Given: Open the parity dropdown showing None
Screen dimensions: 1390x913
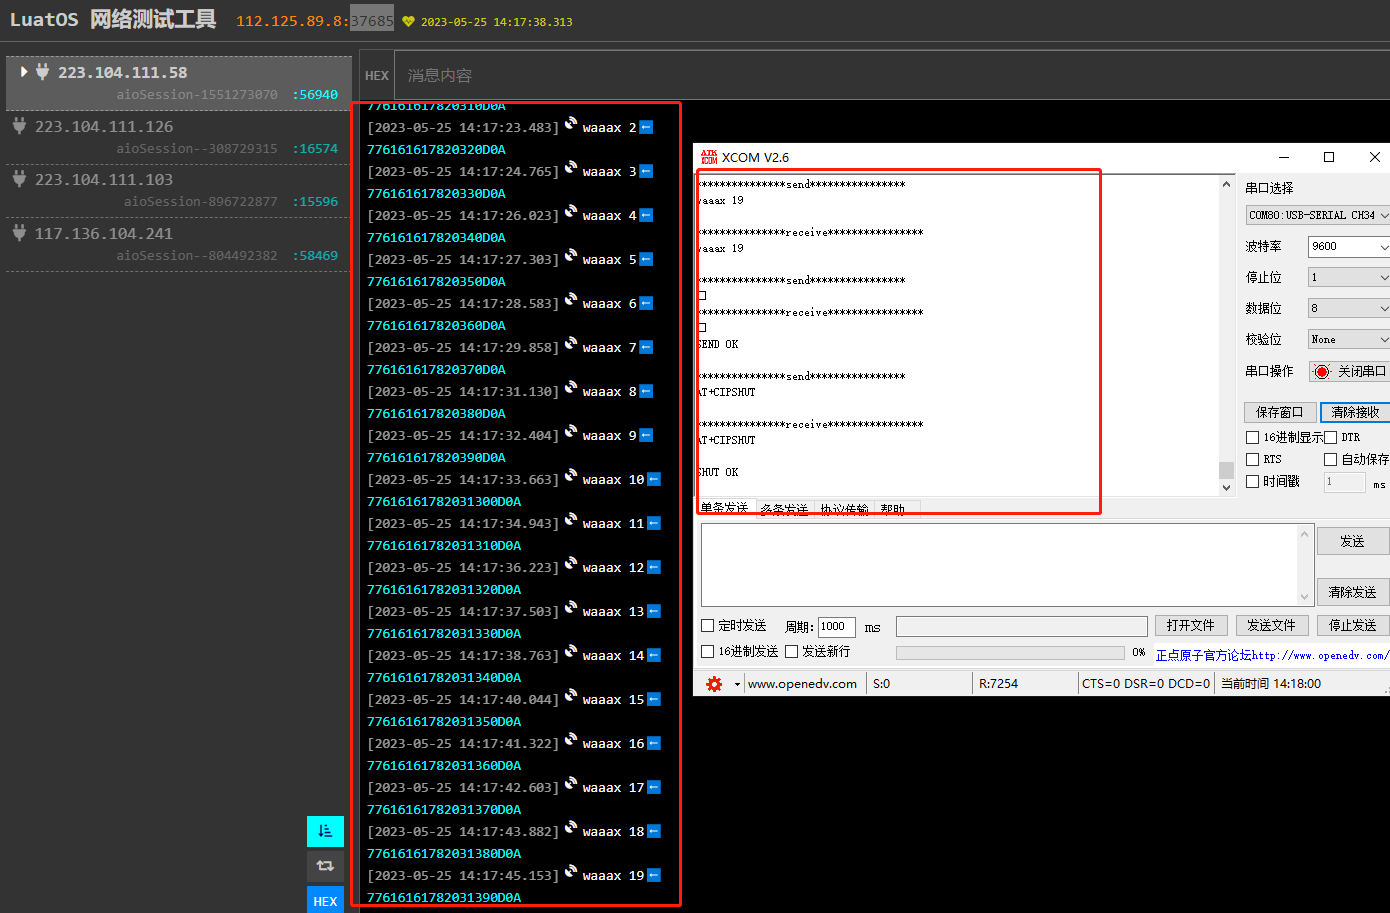Looking at the screenshot, I should 1349,339.
